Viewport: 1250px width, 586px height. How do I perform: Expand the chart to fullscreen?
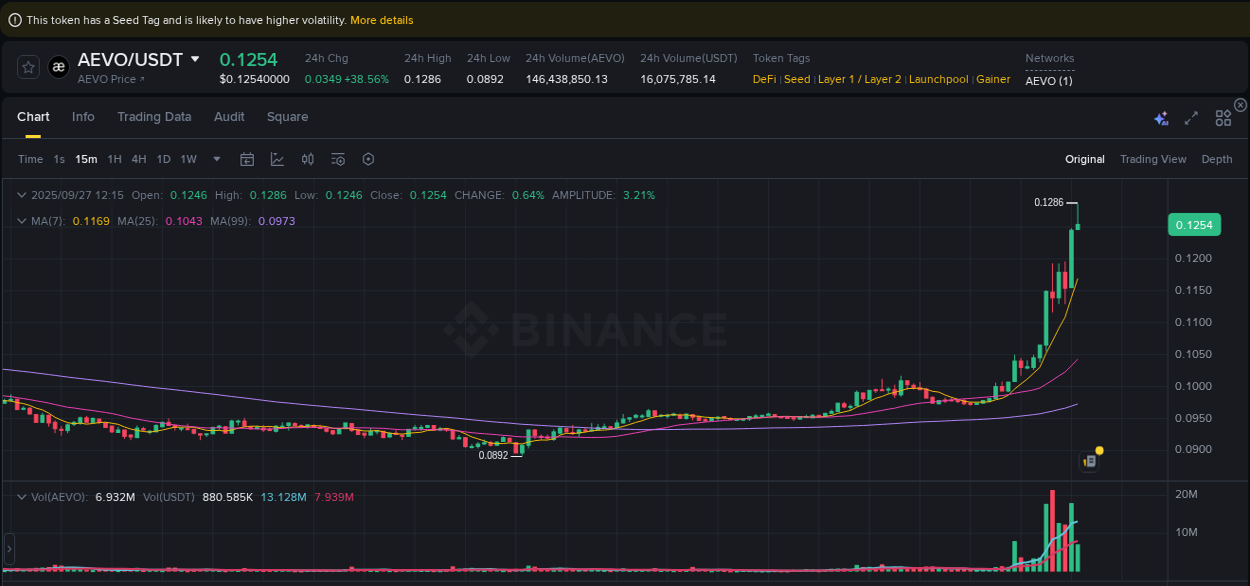pos(1191,118)
